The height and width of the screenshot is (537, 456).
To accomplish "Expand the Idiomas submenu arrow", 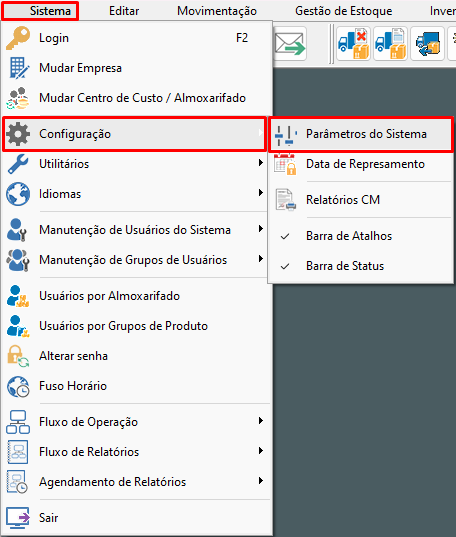I will 261,193.
